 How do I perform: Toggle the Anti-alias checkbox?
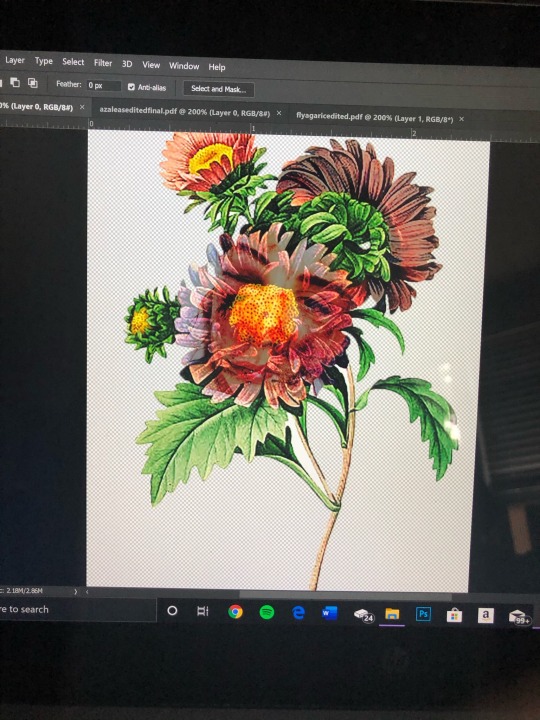[131, 87]
